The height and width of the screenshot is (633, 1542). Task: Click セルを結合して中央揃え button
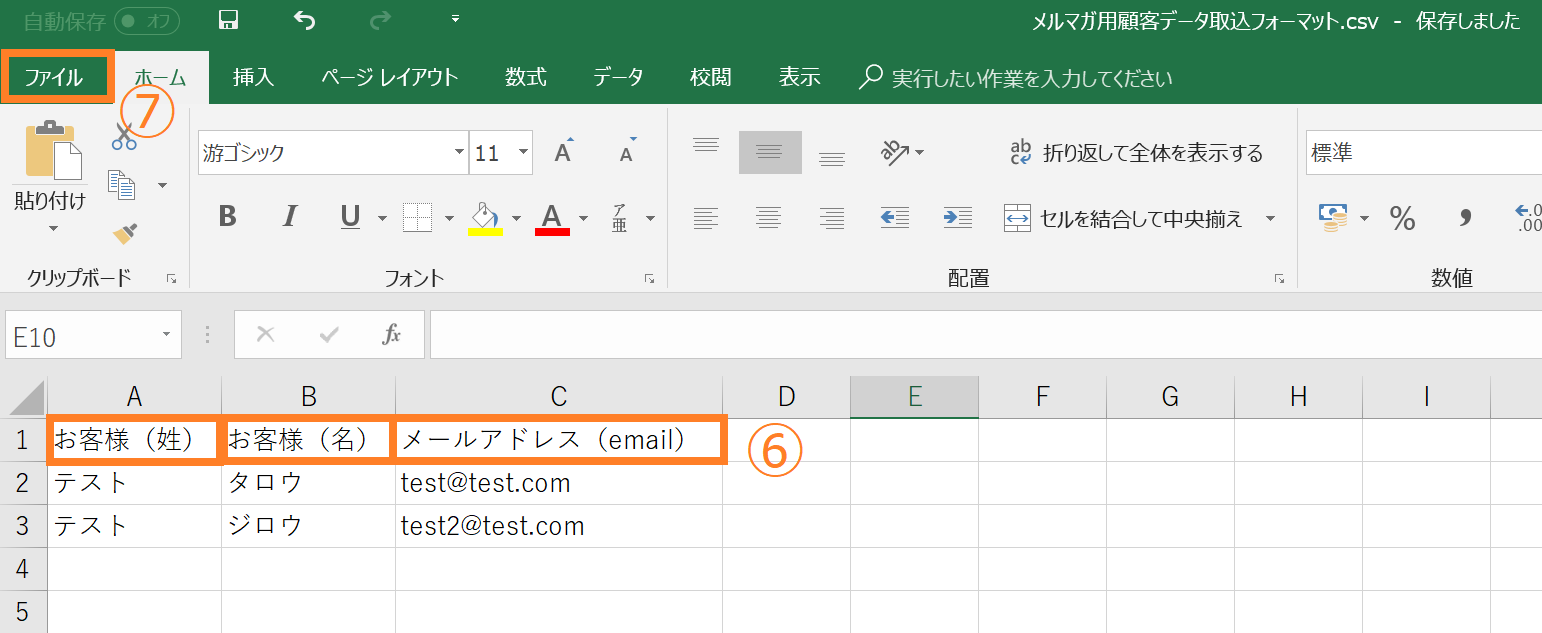click(x=1126, y=218)
